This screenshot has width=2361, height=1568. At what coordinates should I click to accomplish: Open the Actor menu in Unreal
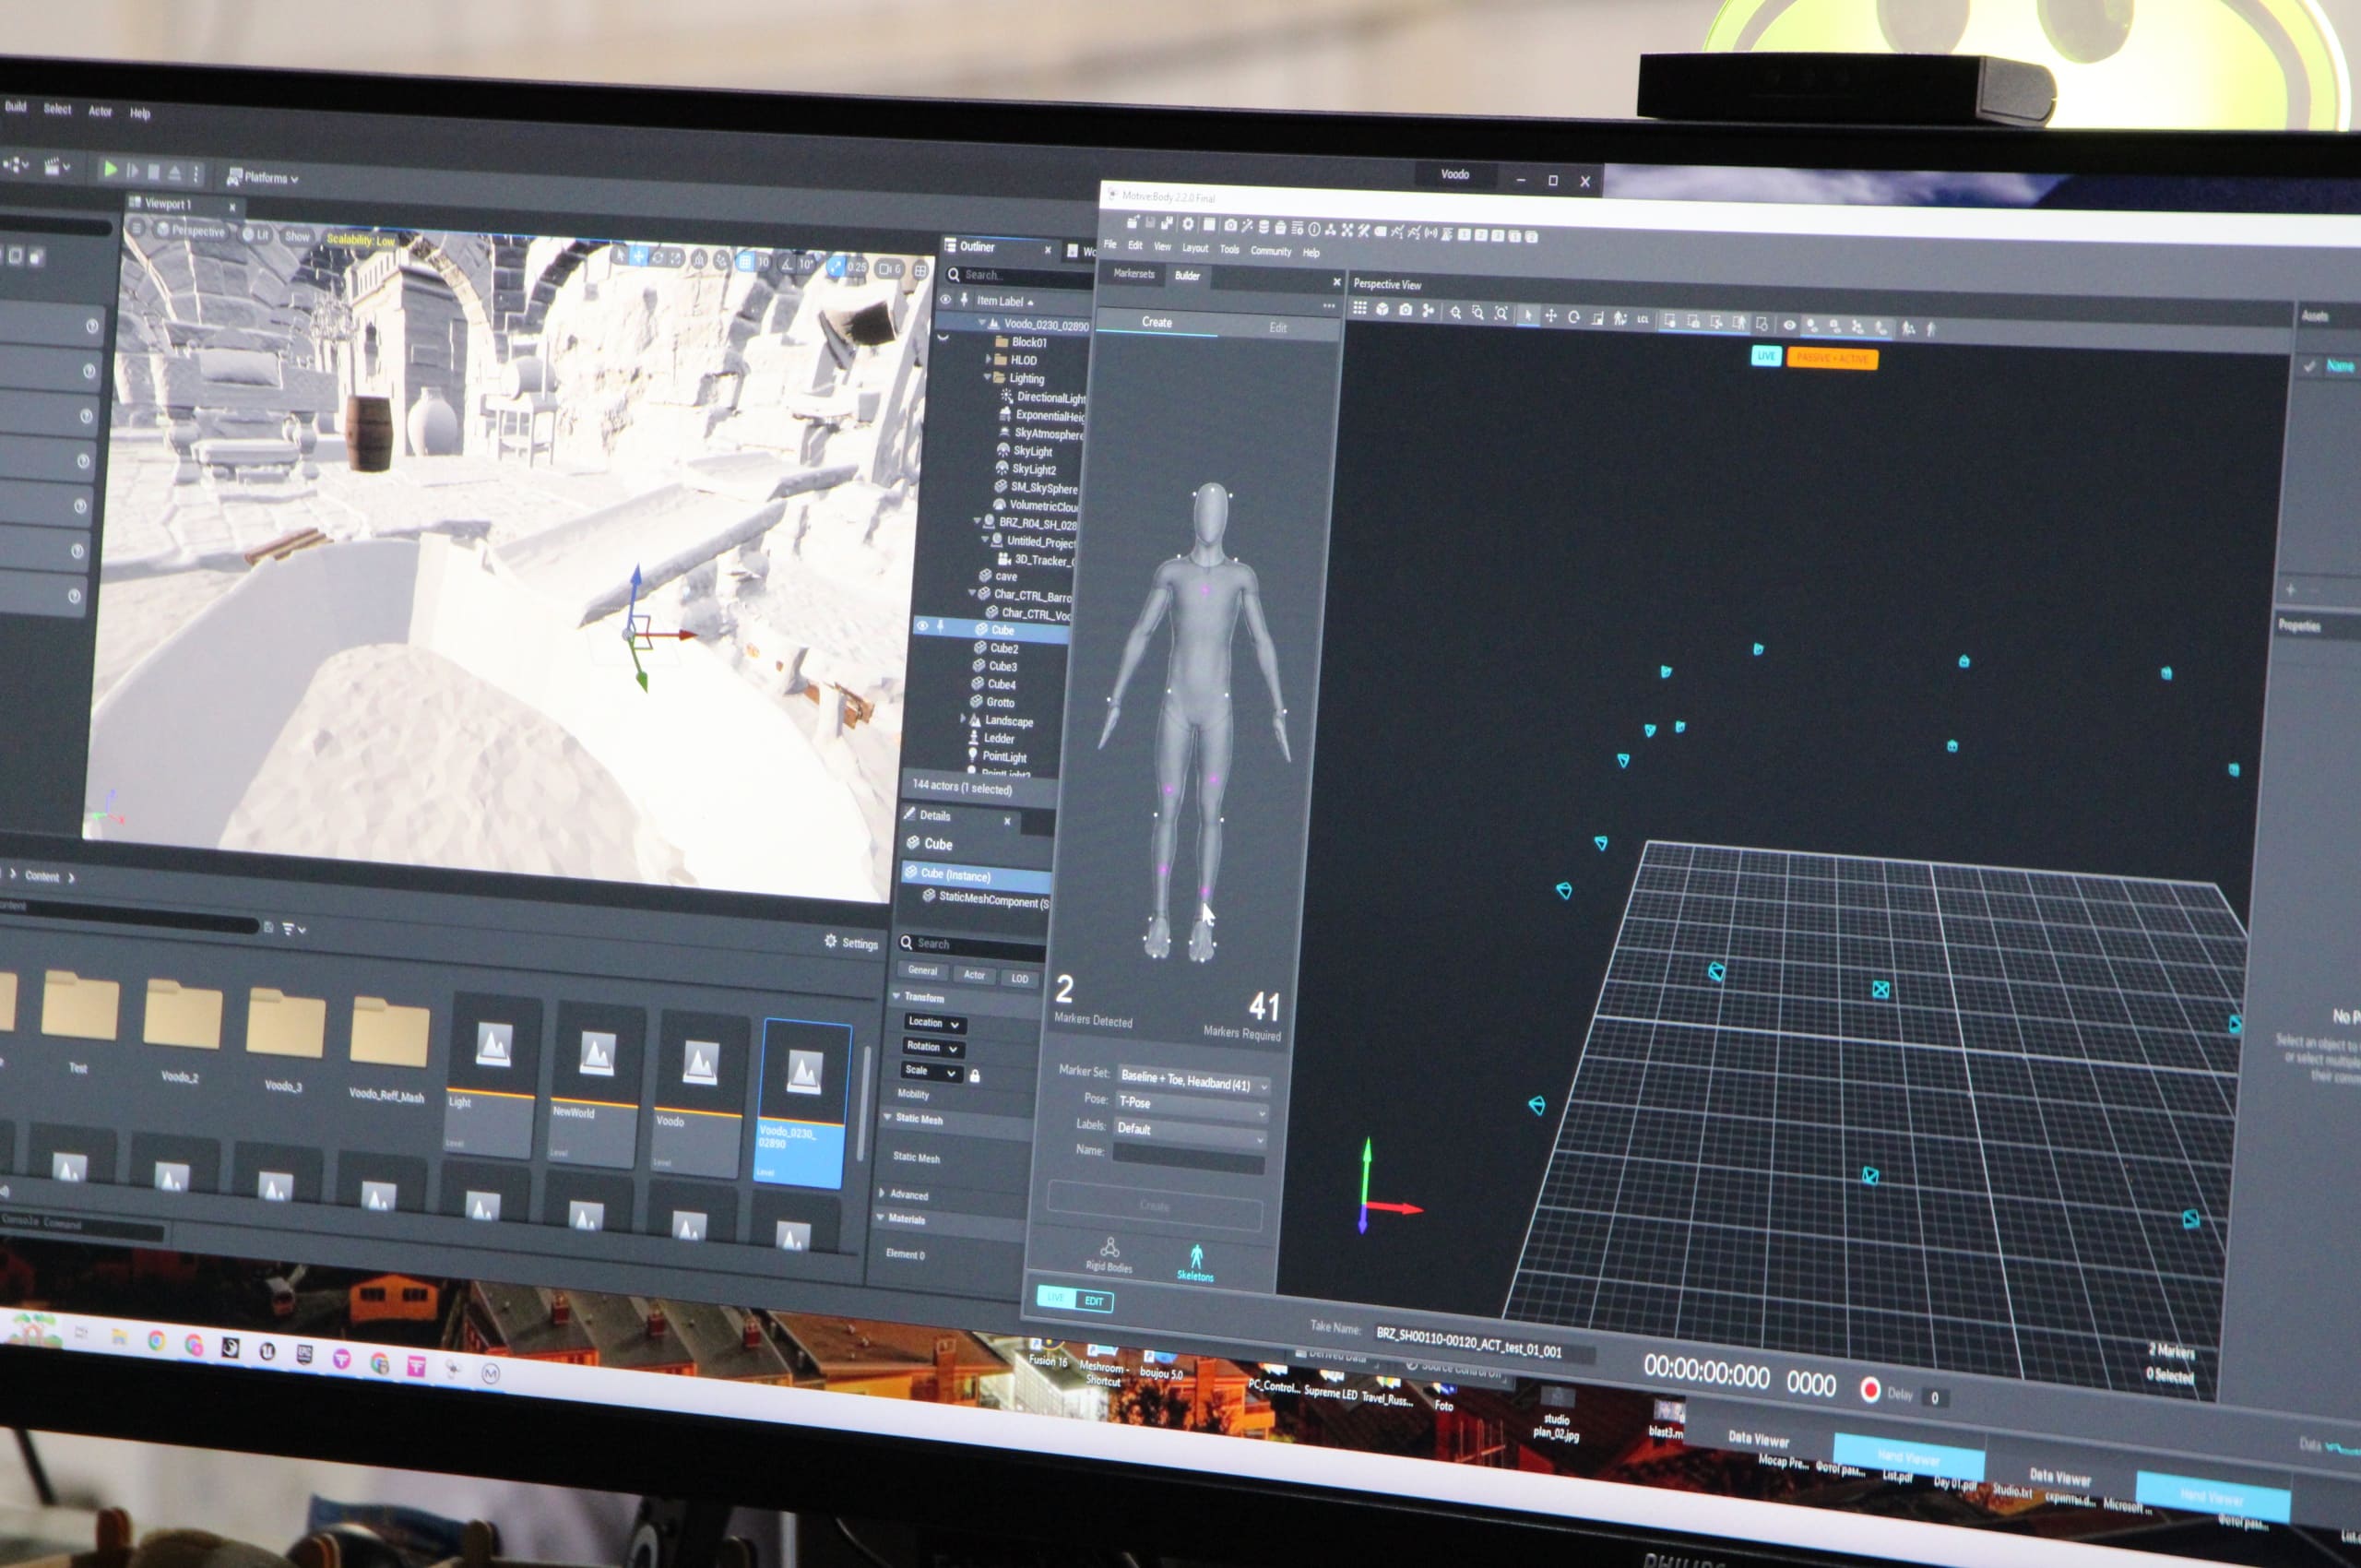(x=100, y=110)
